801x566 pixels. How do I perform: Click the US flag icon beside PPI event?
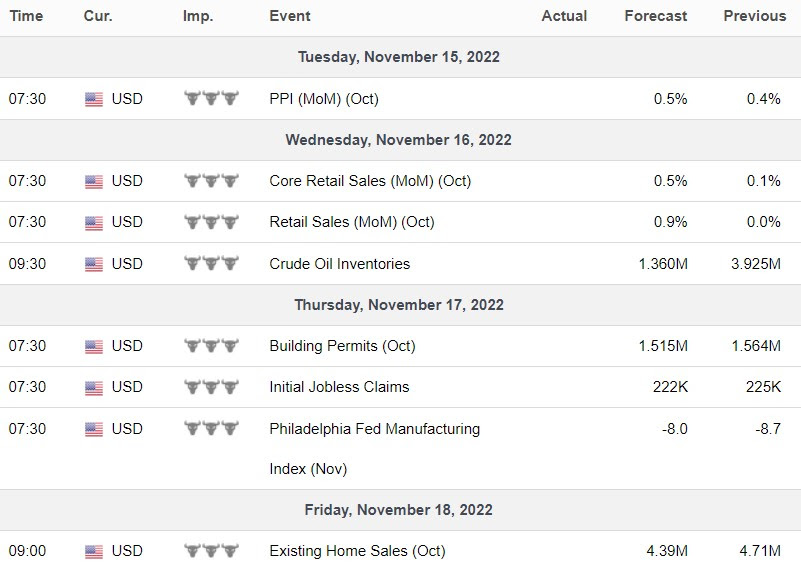[94, 99]
